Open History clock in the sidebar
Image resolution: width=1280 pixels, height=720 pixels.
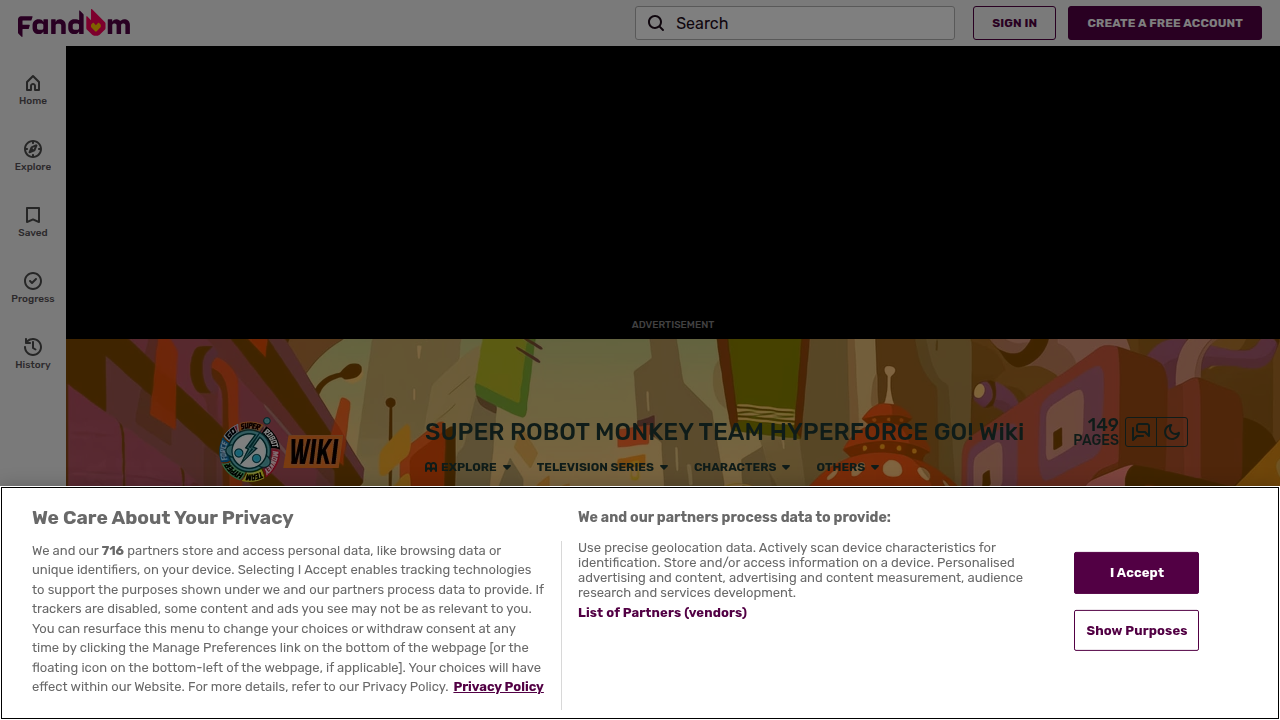pos(33,354)
